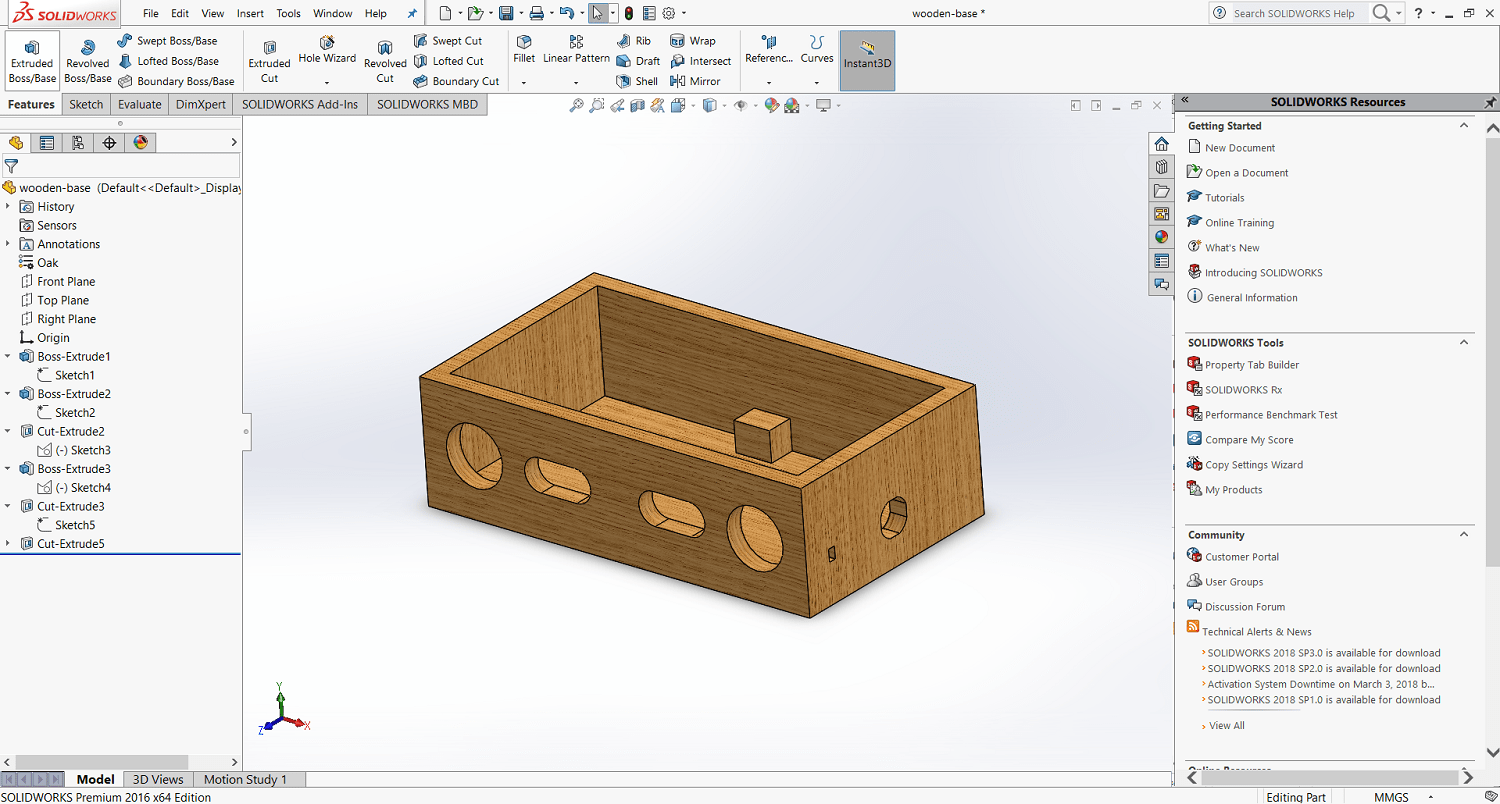Open the Curves tool
1500x804 pixels.
click(817, 50)
